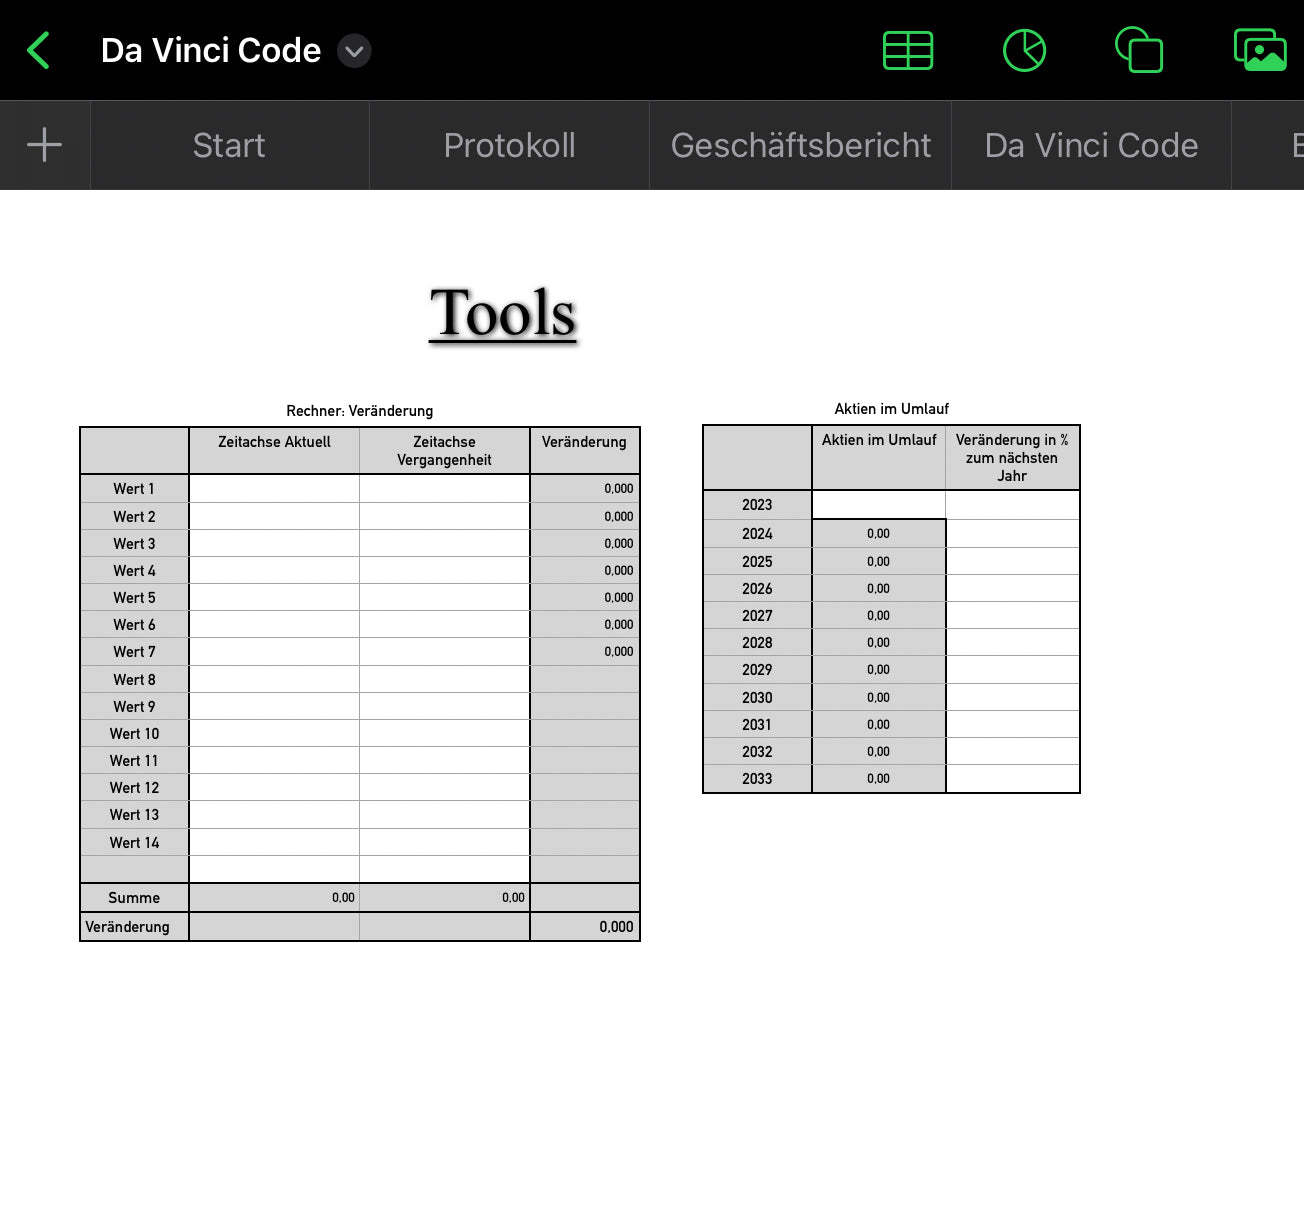Viewport: 1304px width, 1210px height.
Task: Select the 'Wert 9' row label
Action: pos(134,707)
